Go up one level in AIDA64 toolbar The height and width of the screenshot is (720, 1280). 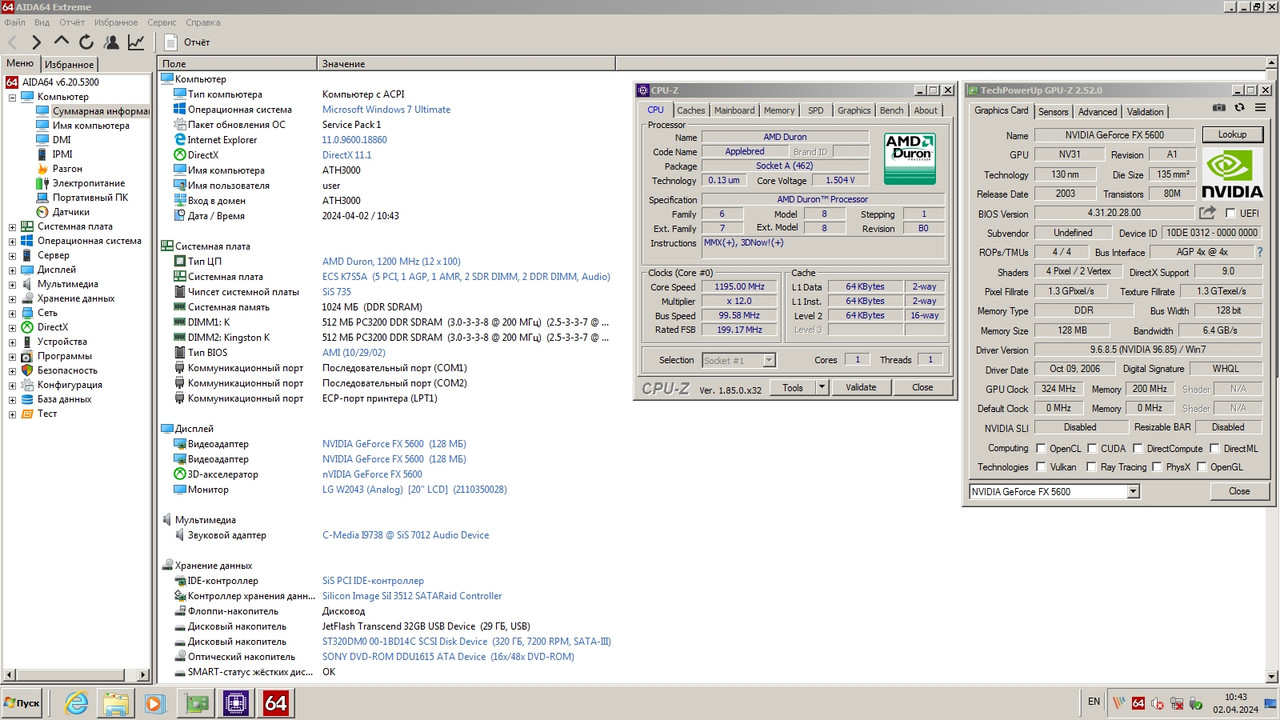click(x=62, y=42)
